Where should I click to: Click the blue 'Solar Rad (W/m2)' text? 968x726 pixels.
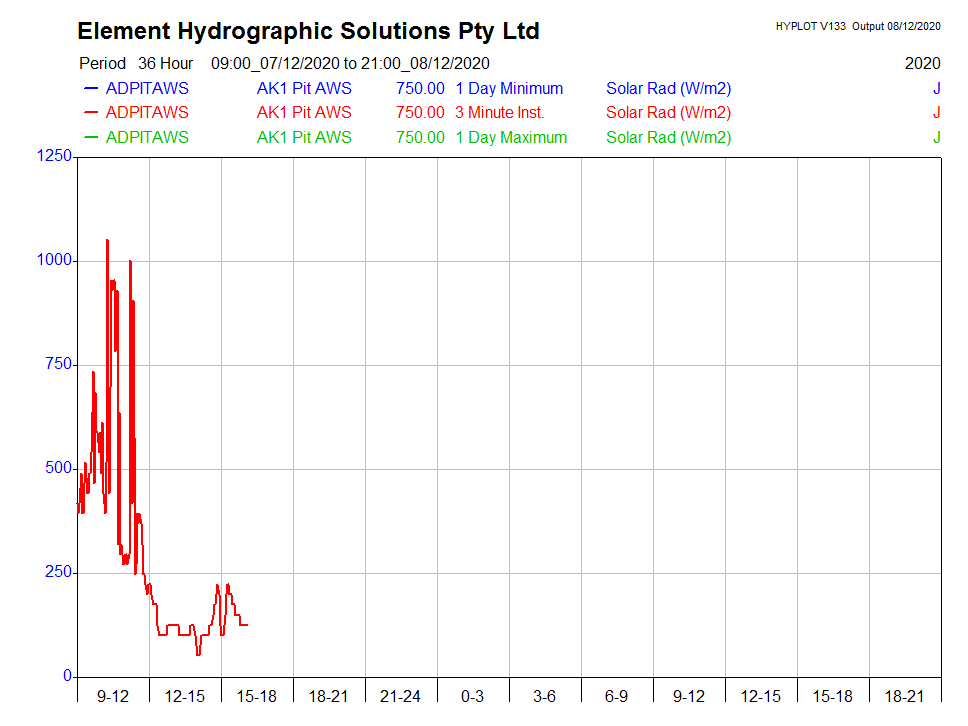click(x=668, y=88)
